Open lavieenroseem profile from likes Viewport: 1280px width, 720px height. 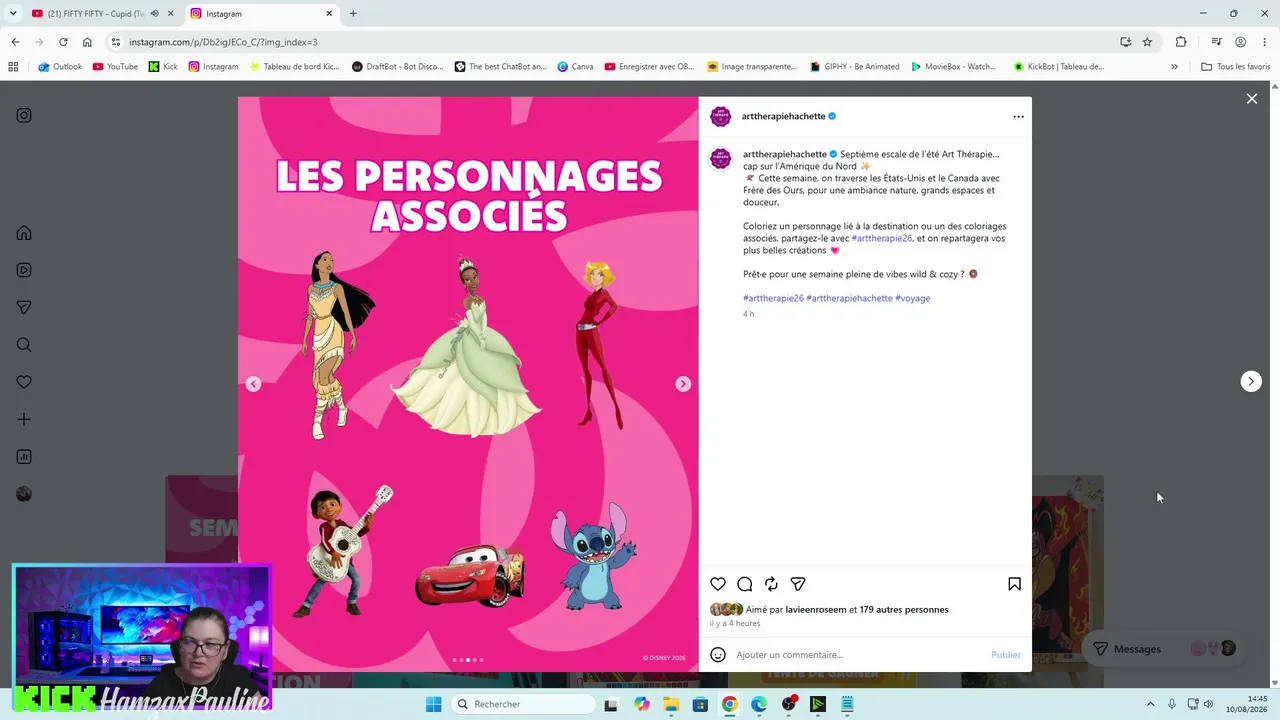click(x=816, y=609)
